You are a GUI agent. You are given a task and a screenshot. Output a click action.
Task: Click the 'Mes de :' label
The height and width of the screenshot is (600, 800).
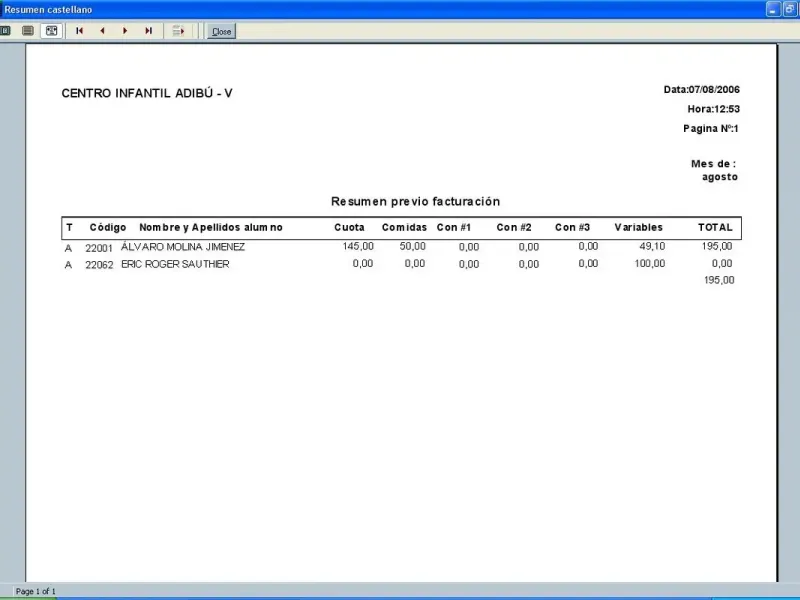[x=713, y=164]
